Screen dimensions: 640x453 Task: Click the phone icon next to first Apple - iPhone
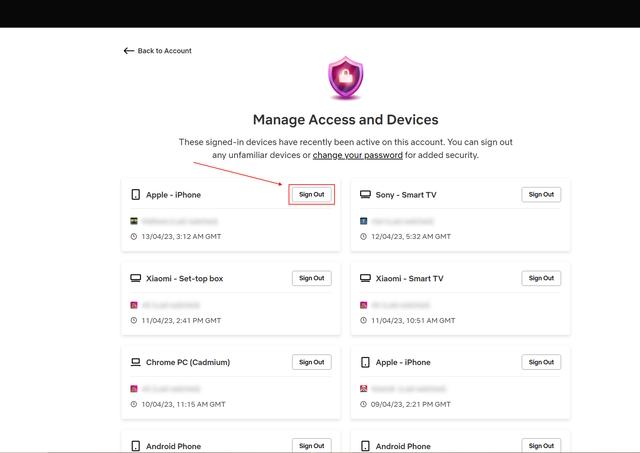pyautogui.click(x=136, y=194)
